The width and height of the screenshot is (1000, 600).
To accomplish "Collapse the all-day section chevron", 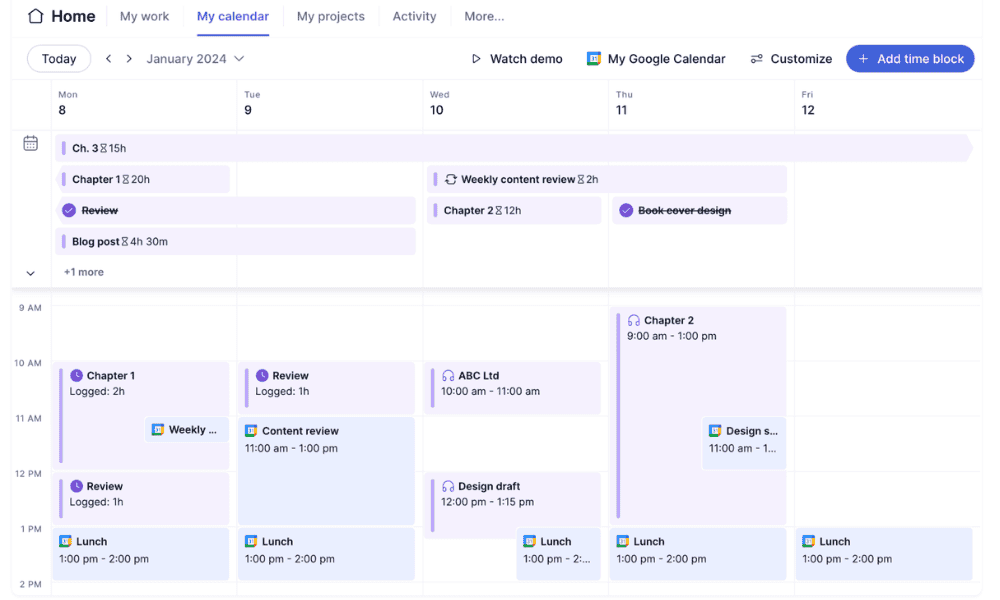I will pos(30,273).
